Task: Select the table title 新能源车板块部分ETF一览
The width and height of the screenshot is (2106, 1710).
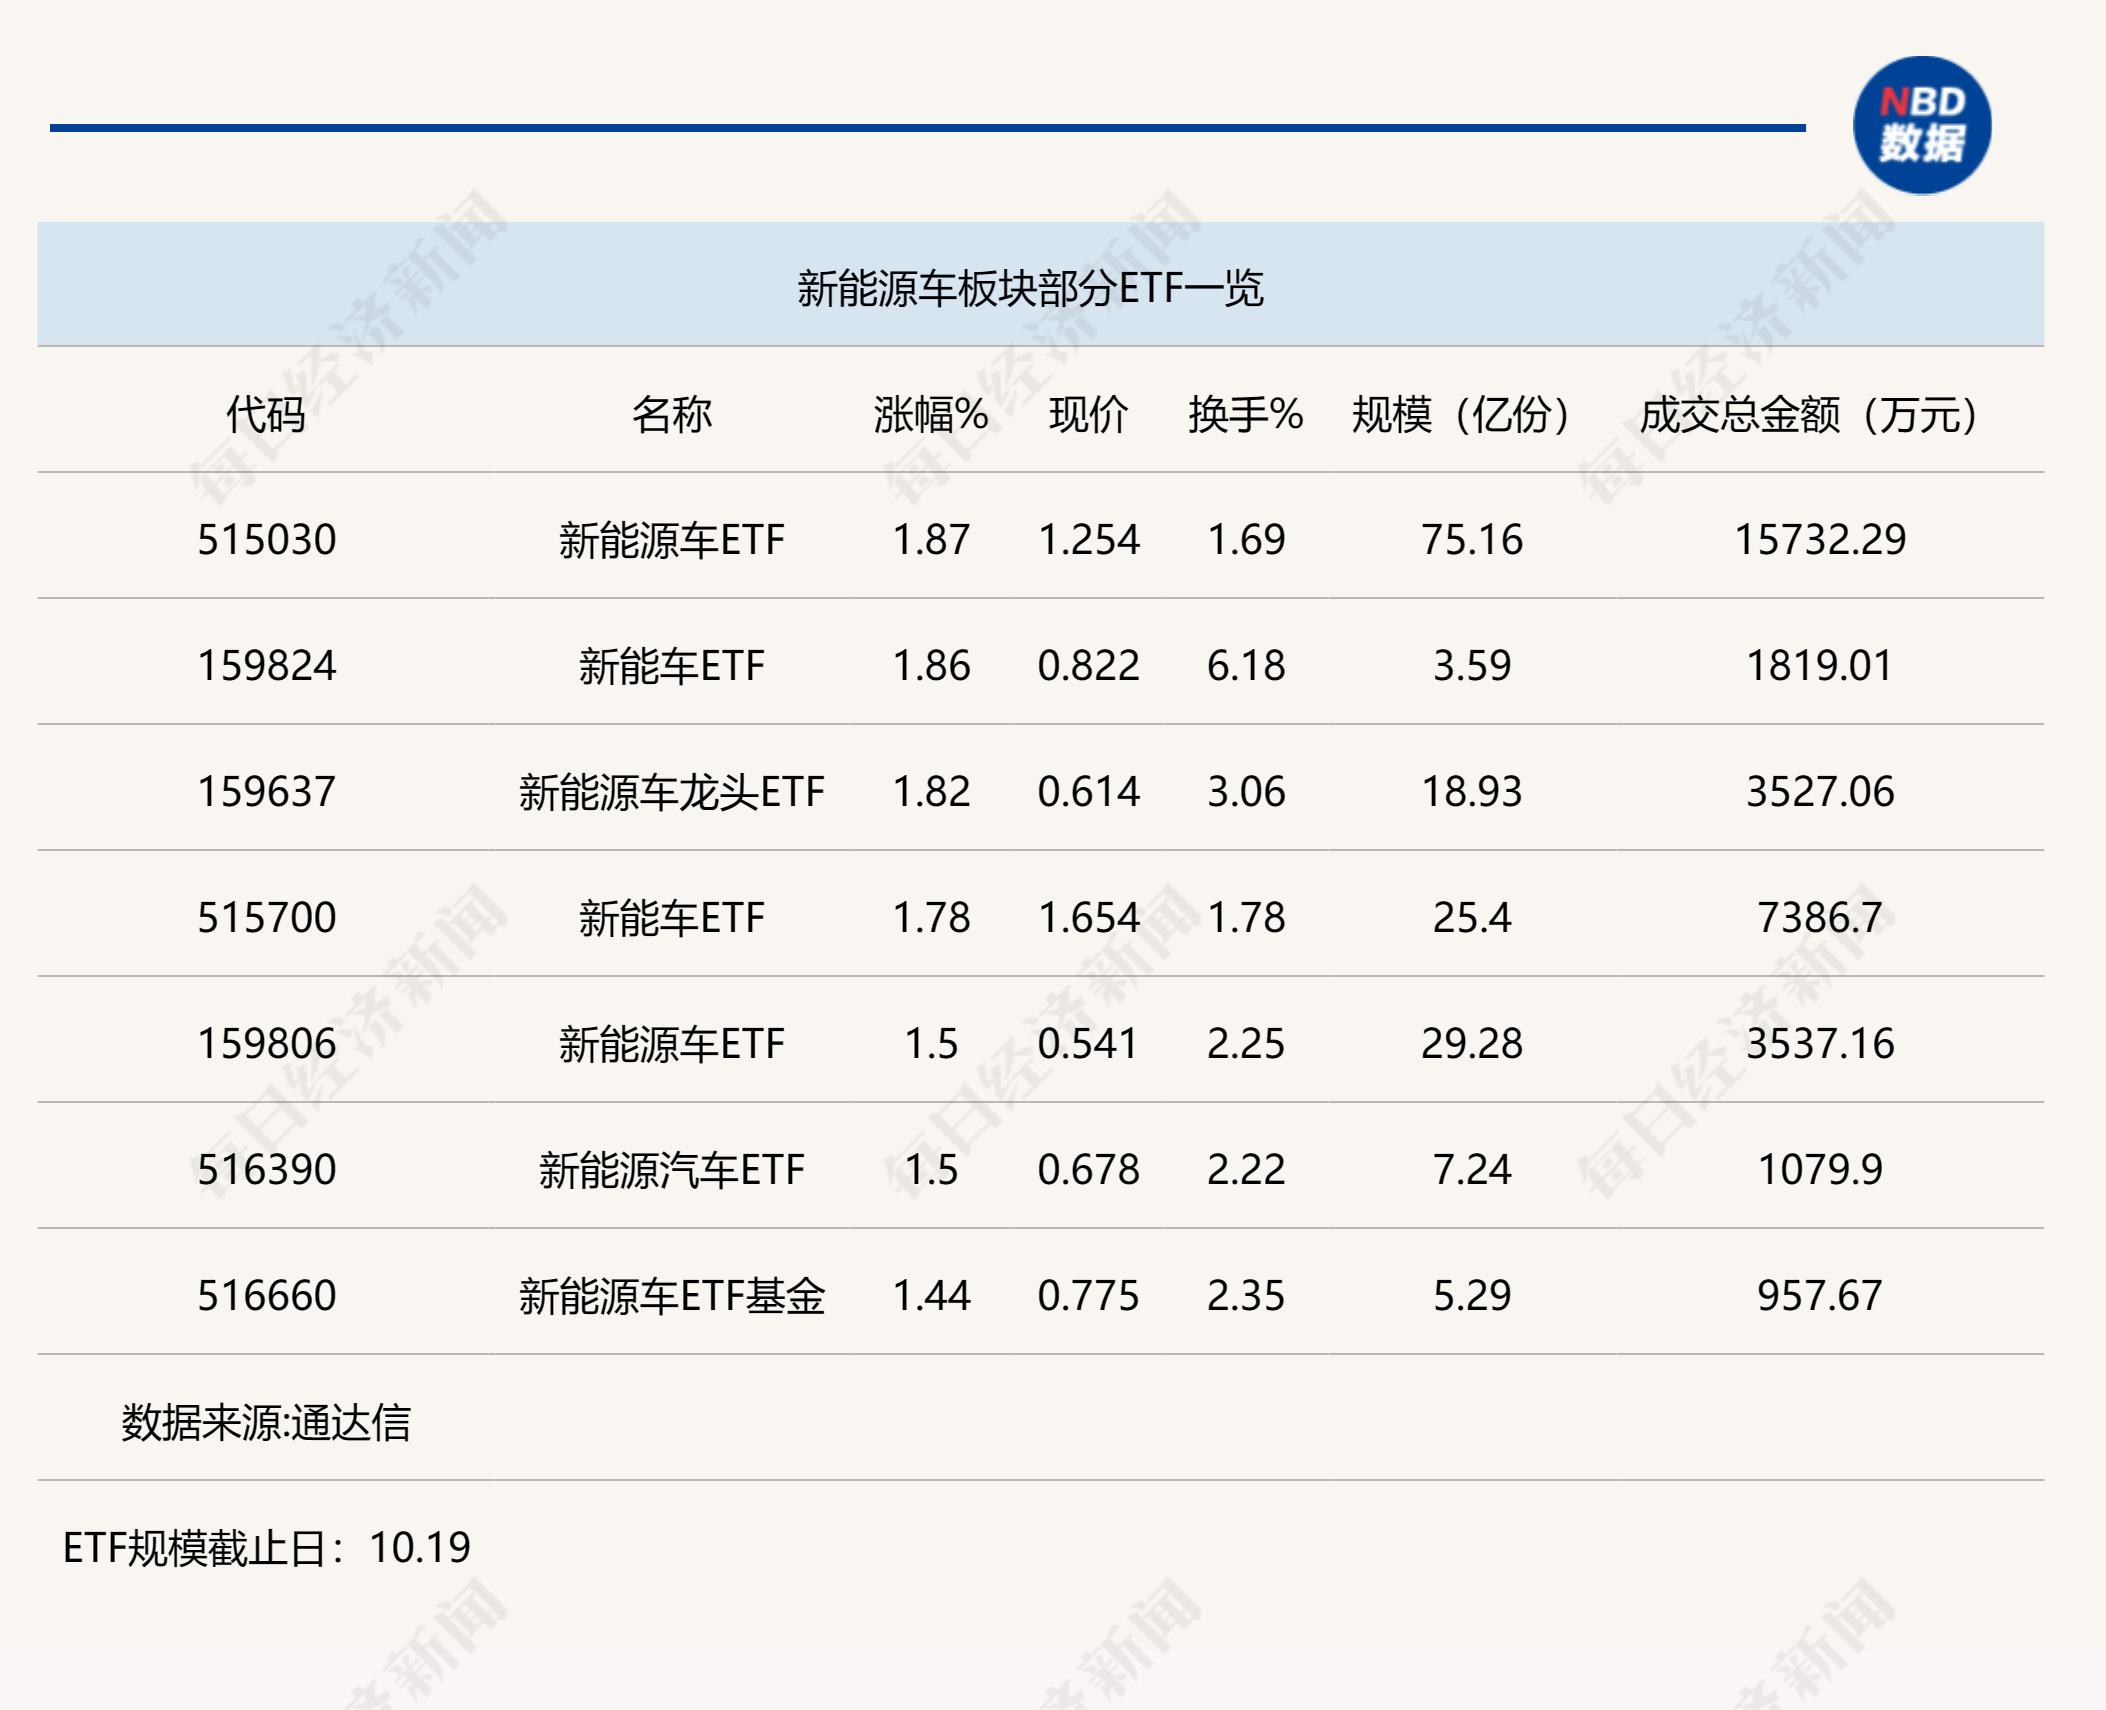Action: 1030,288
